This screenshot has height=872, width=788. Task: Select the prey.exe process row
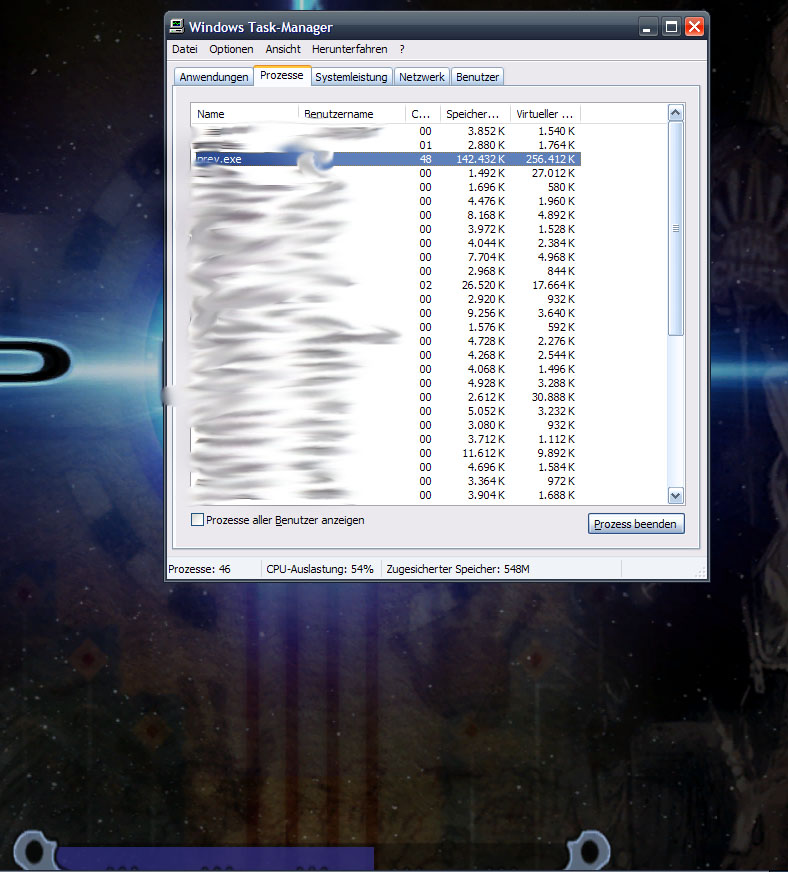pyautogui.click(x=386, y=159)
